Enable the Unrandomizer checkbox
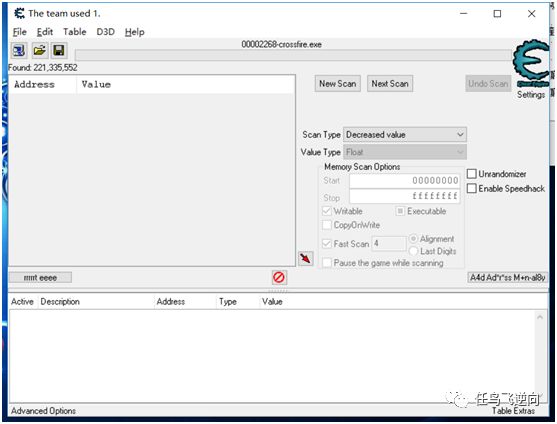Image resolution: width=557 pixels, height=424 pixels. tap(471, 174)
